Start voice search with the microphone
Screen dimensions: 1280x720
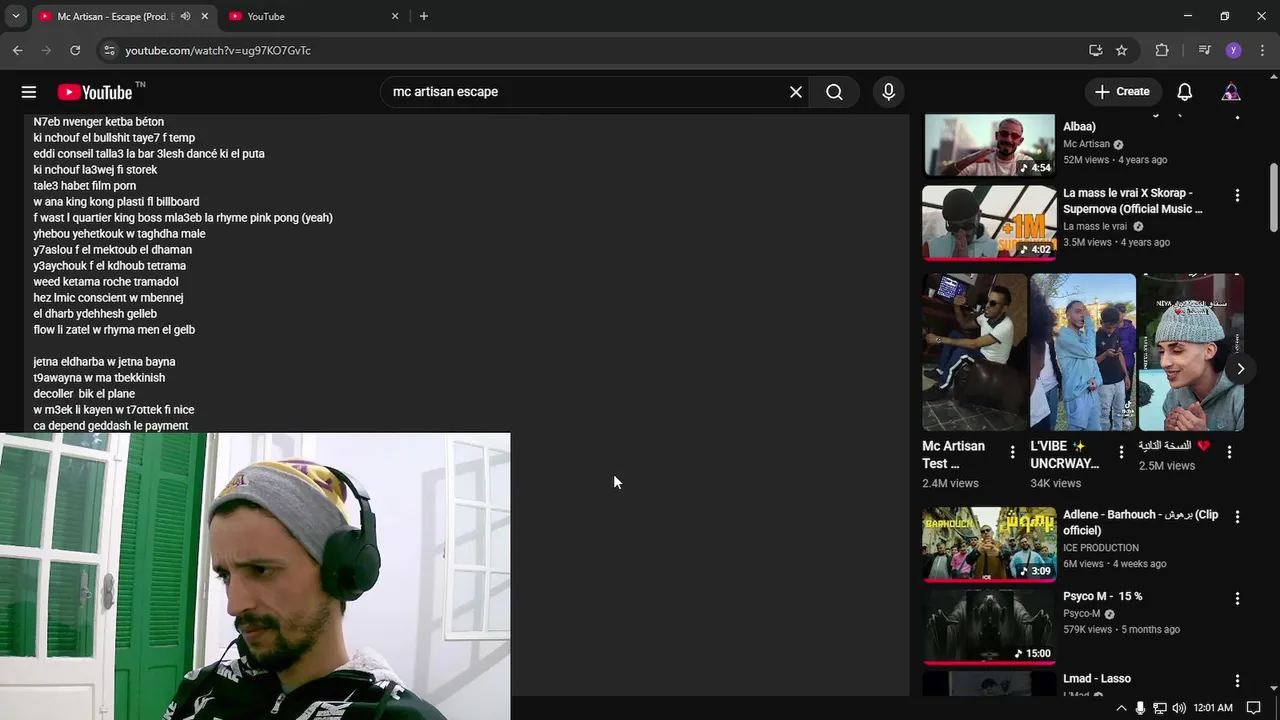(888, 92)
